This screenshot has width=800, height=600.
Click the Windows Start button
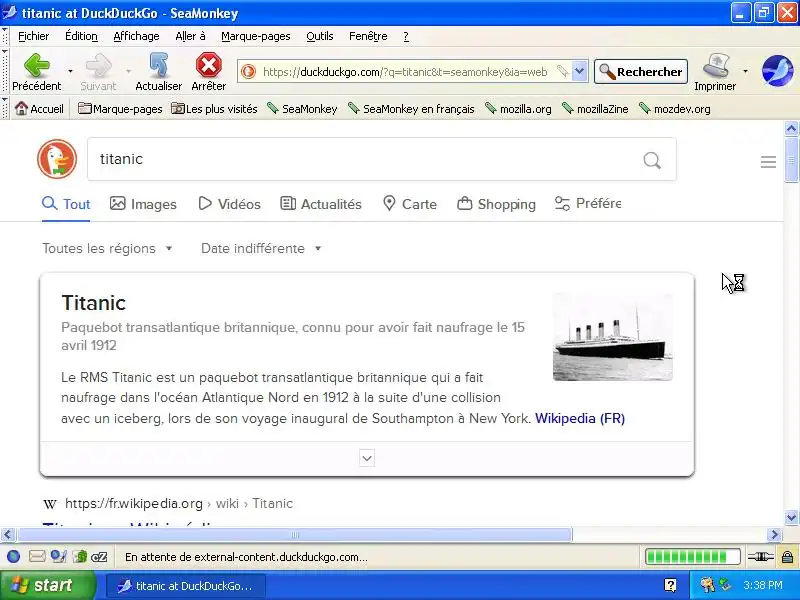pyautogui.click(x=48, y=585)
